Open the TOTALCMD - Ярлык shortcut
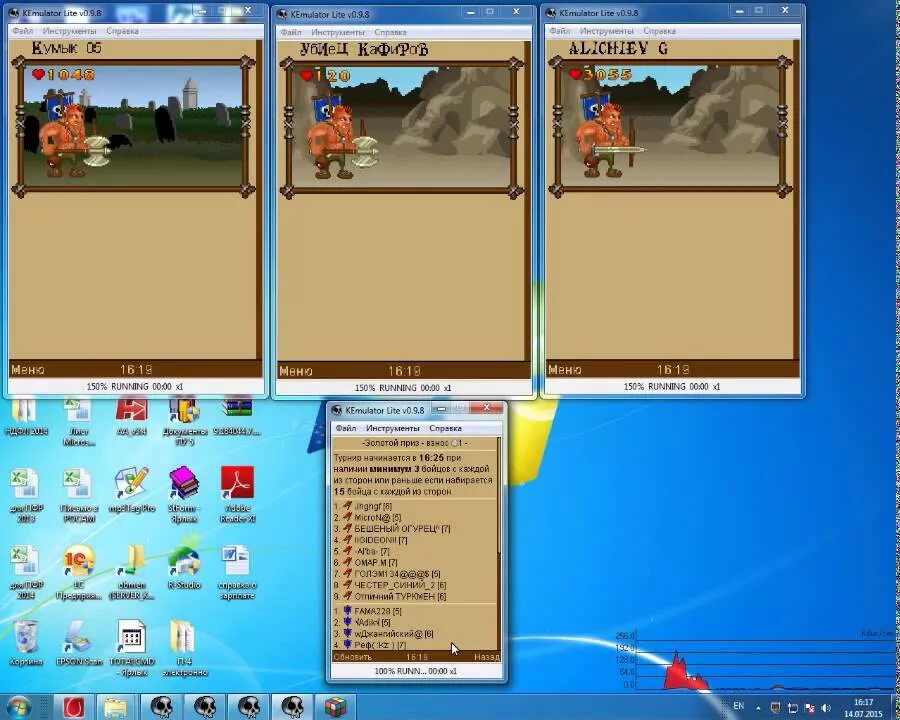The image size is (900, 720). coord(131,648)
